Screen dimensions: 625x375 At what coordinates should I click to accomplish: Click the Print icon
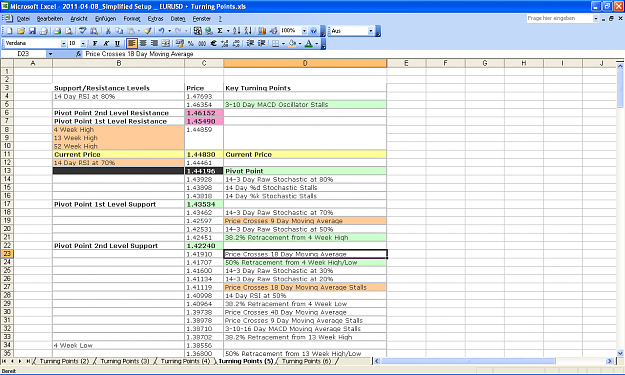click(57, 31)
